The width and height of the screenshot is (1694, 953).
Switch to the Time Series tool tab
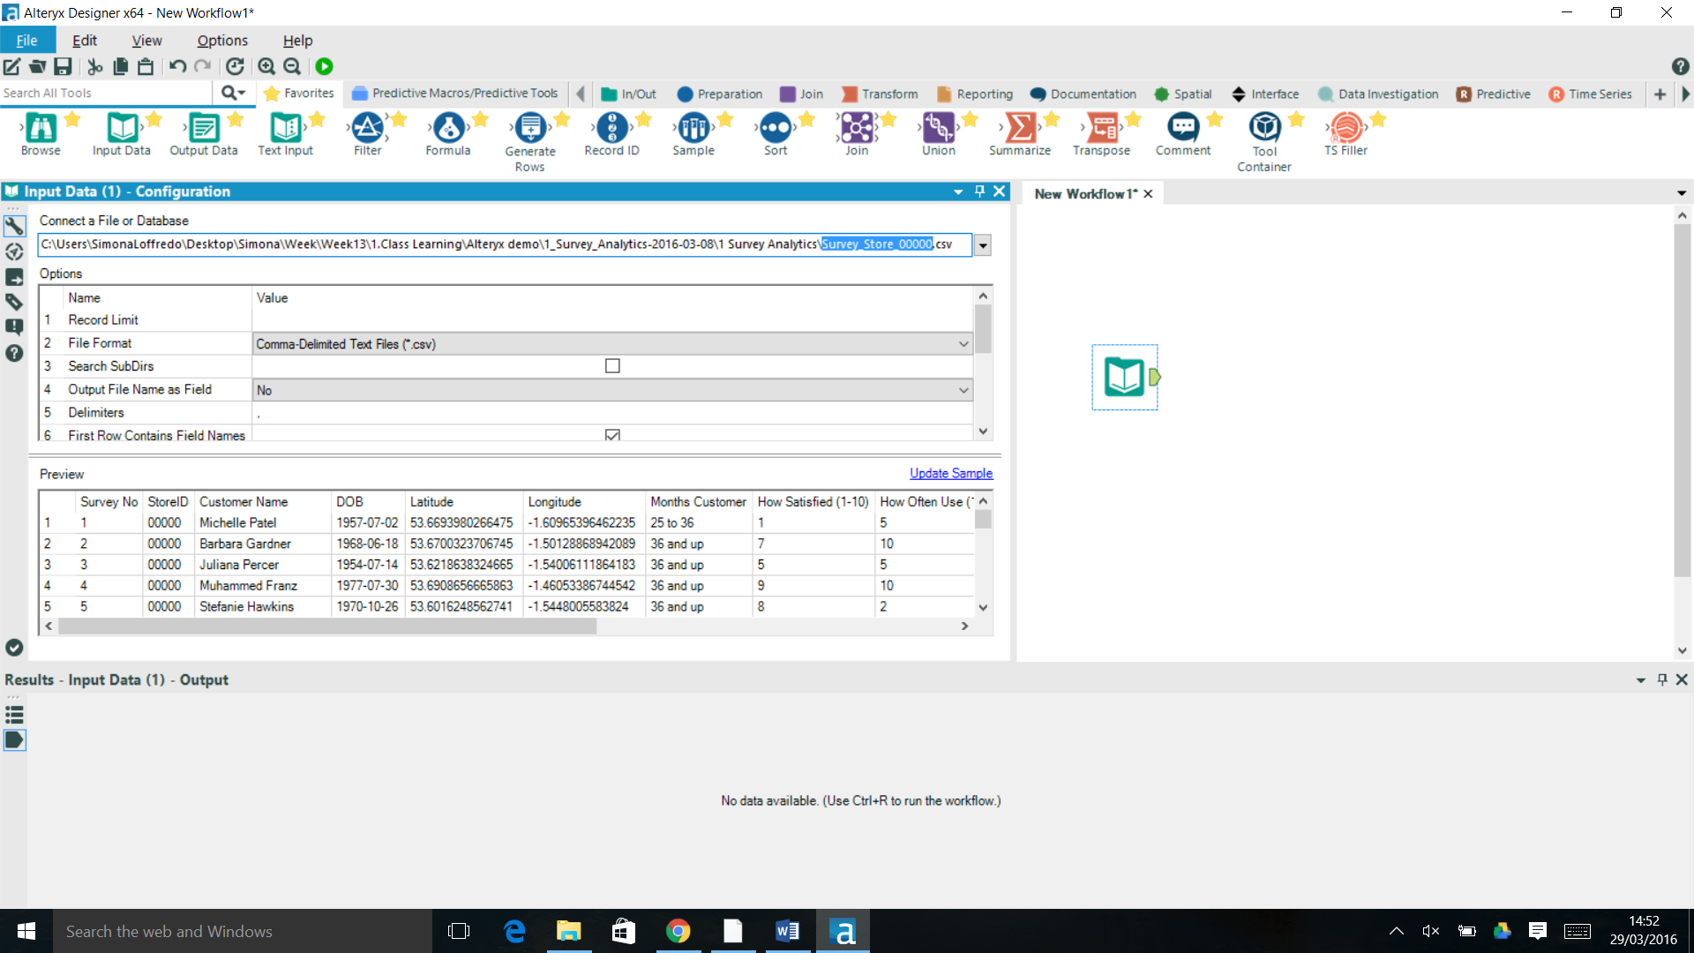[x=1590, y=94]
